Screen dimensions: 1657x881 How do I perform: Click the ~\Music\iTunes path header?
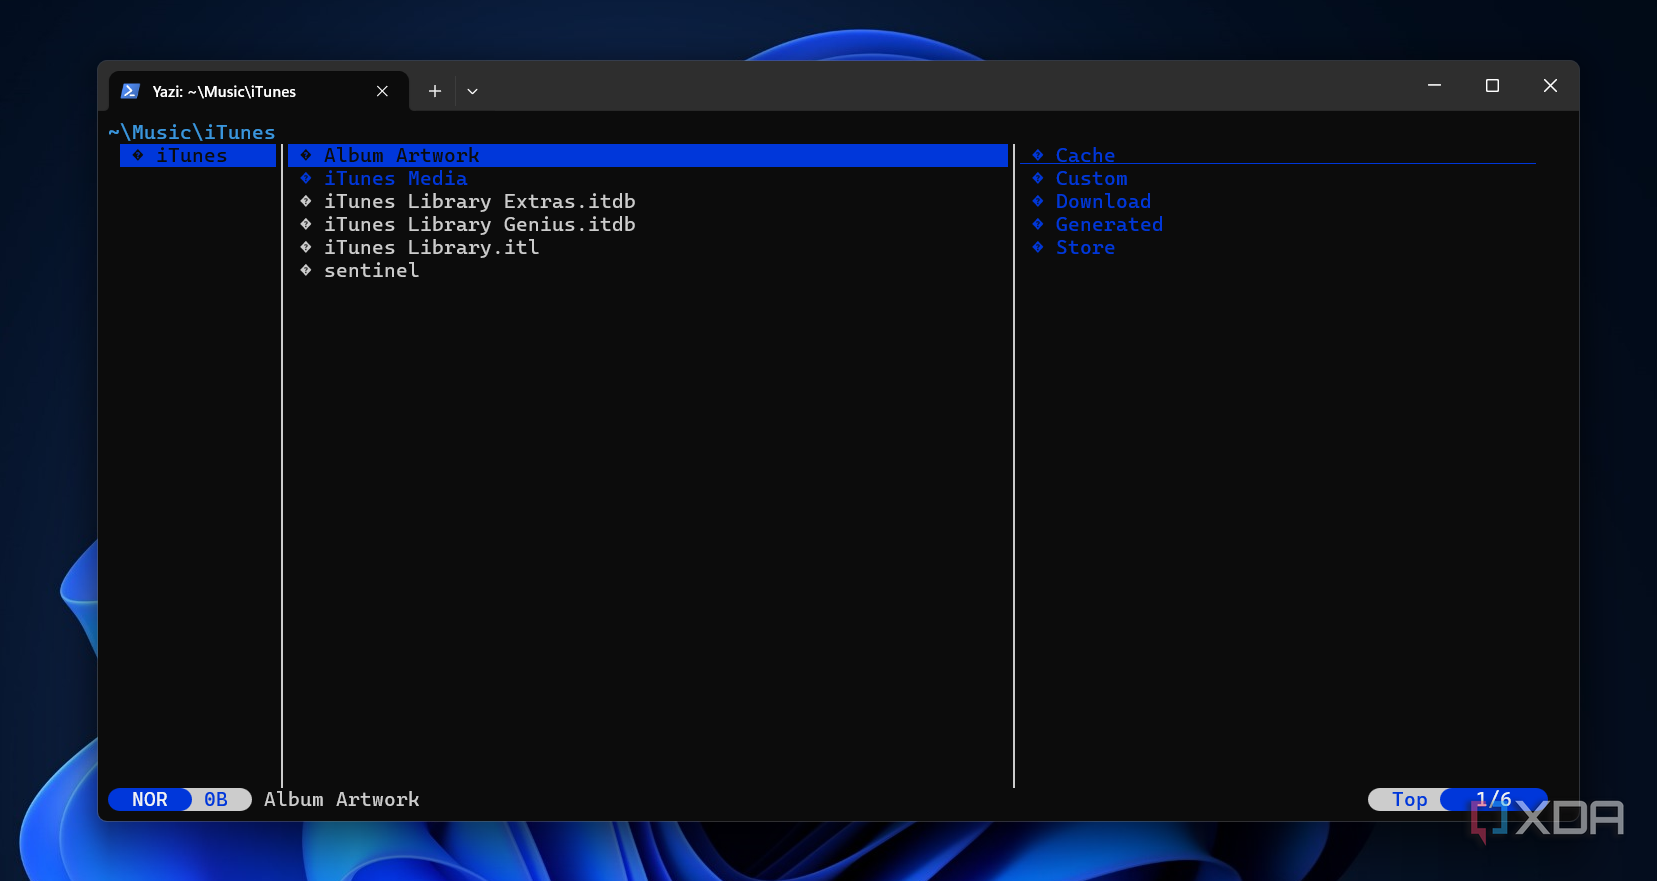(192, 132)
